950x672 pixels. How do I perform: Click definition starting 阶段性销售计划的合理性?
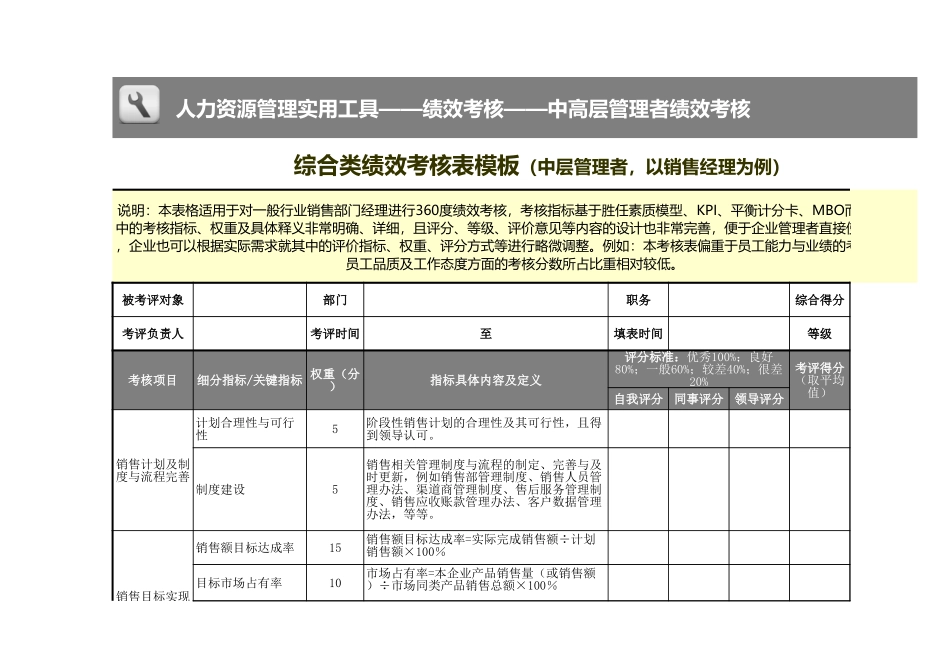pos(486,429)
